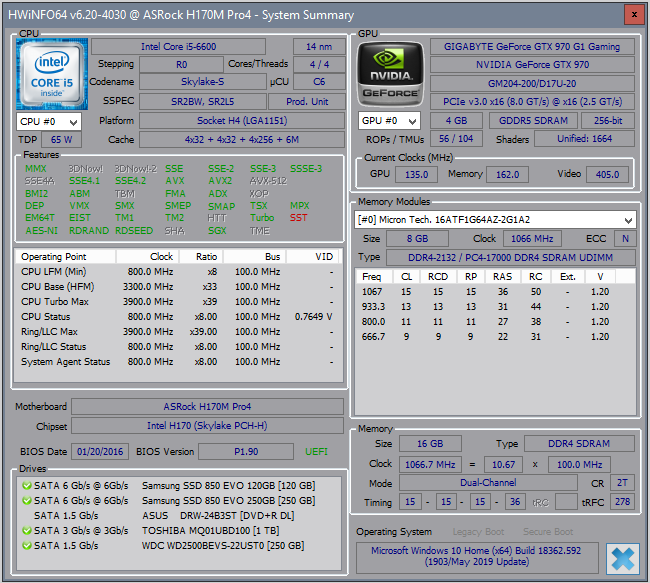Click status icon of Samsung 850 EVO 120GB
This screenshot has height=583, width=650.
[27, 485]
